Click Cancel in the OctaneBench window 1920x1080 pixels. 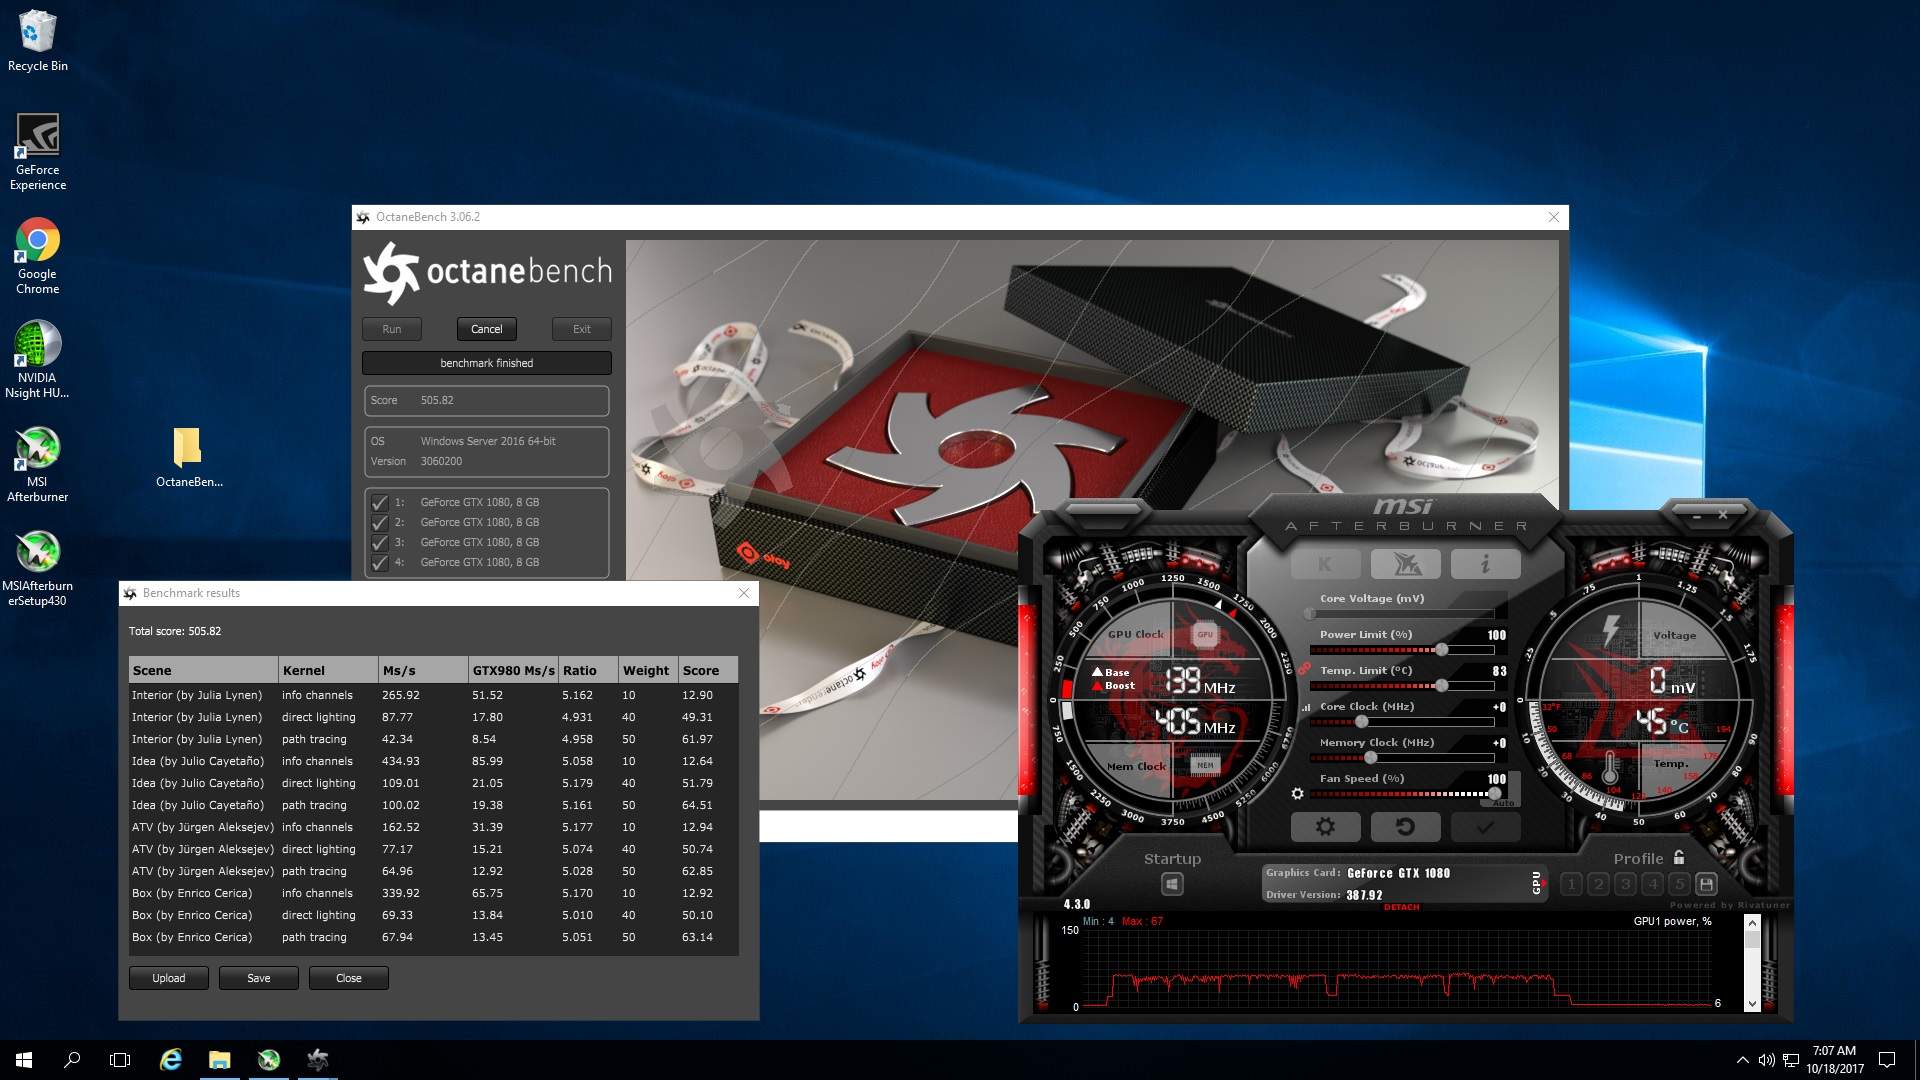487,329
